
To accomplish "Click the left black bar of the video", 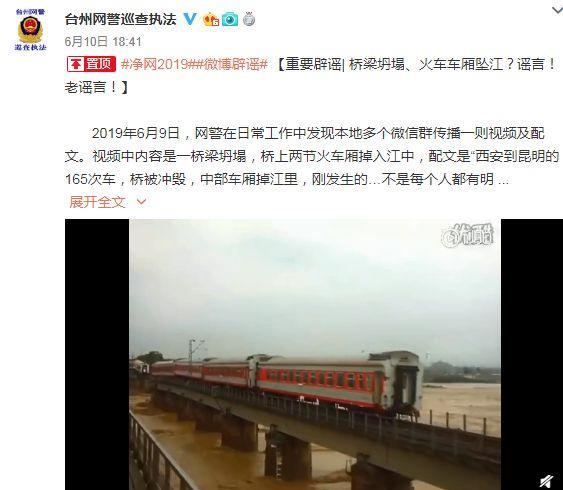I will pos(97,354).
